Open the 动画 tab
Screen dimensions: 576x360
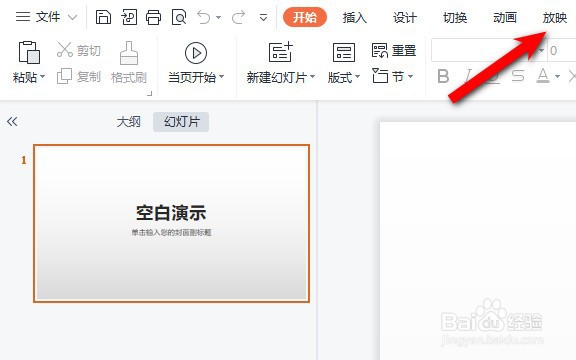pos(505,17)
